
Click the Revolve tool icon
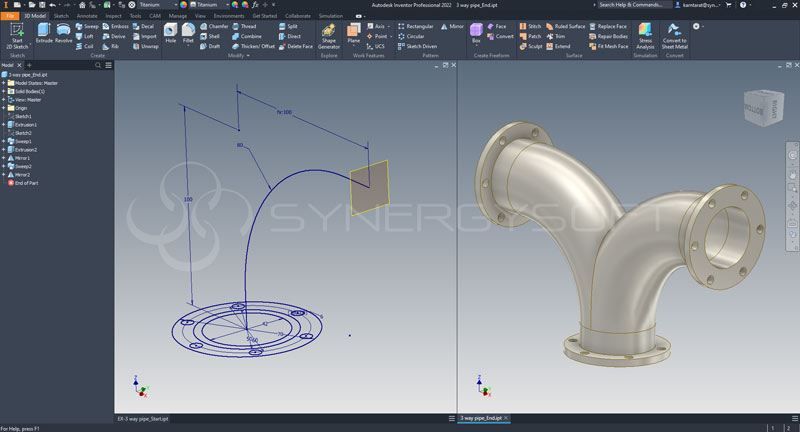[x=64, y=32]
